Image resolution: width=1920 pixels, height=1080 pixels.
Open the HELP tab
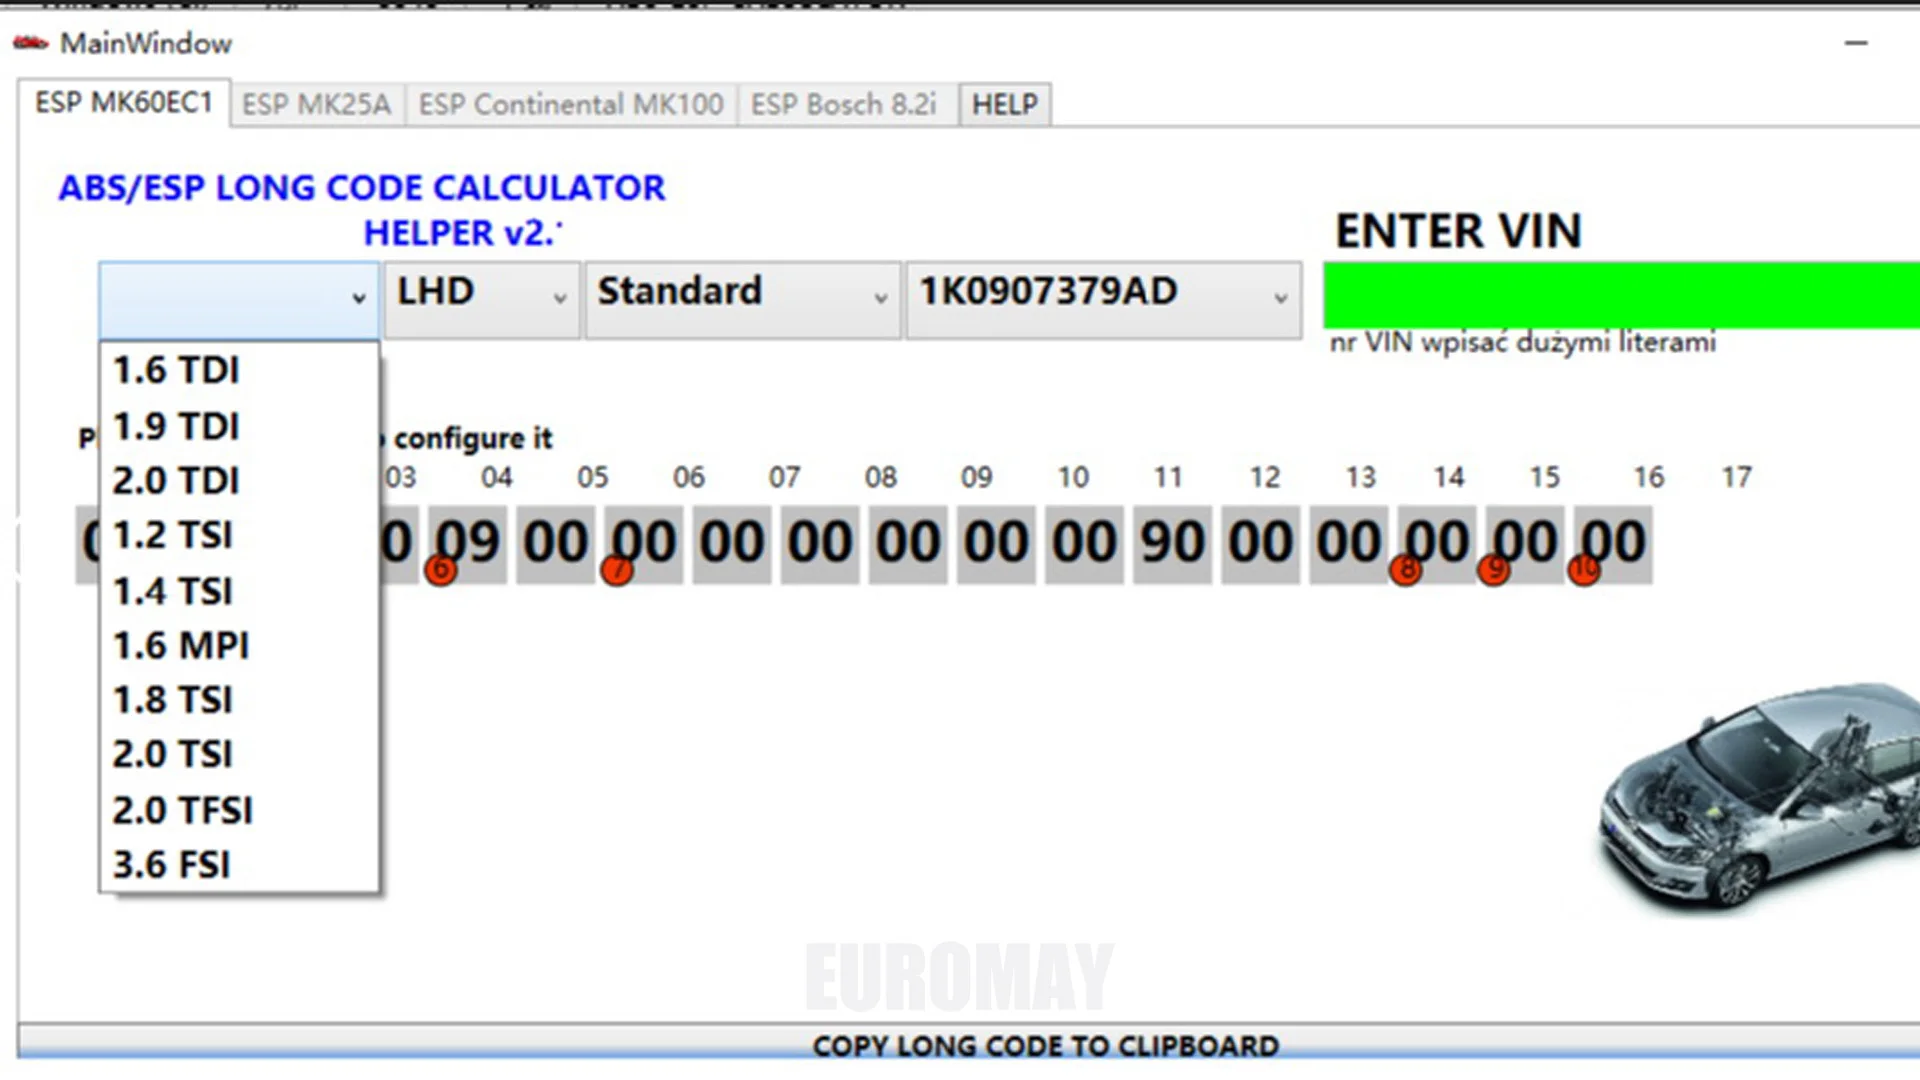click(1005, 104)
